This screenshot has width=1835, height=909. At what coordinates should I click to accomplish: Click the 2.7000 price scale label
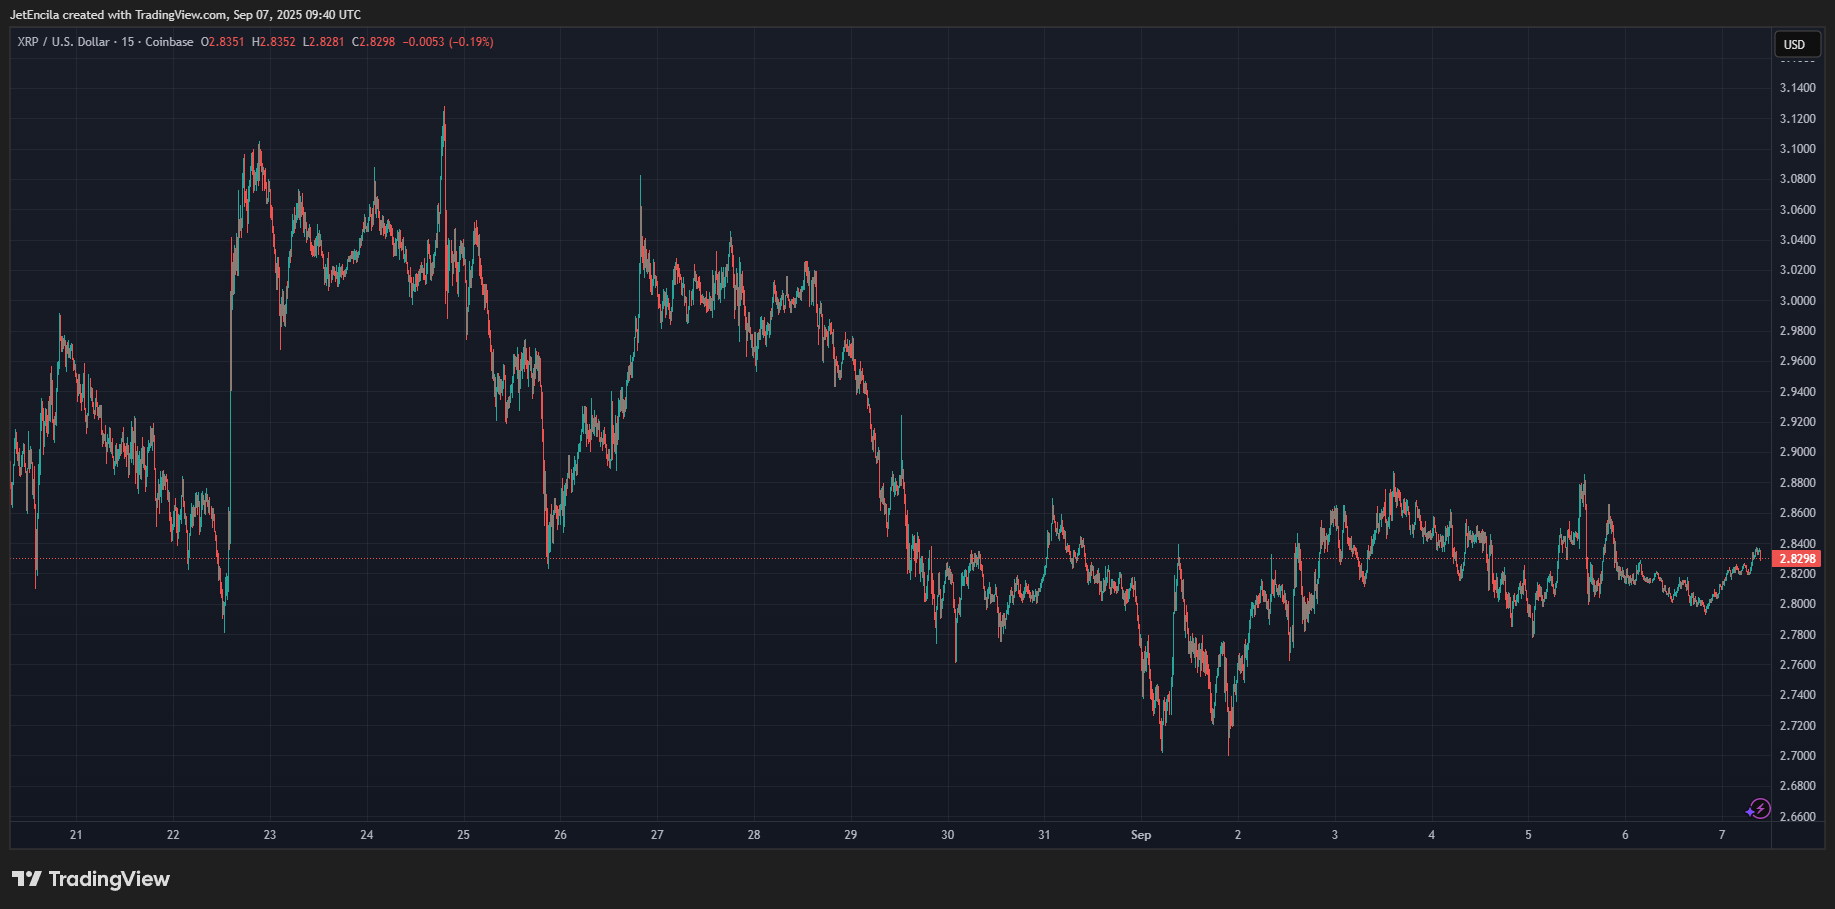coord(1797,756)
